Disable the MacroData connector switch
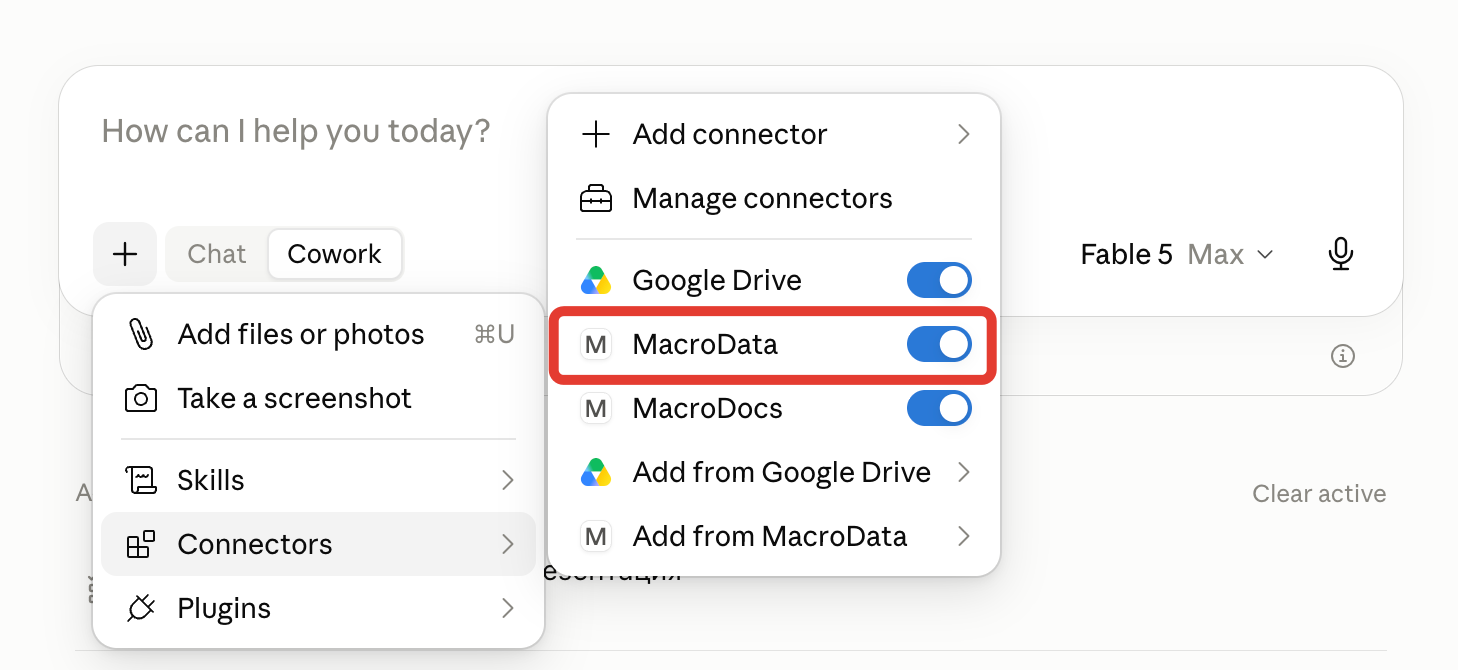The height and width of the screenshot is (670, 1458). pyautogui.click(x=939, y=345)
